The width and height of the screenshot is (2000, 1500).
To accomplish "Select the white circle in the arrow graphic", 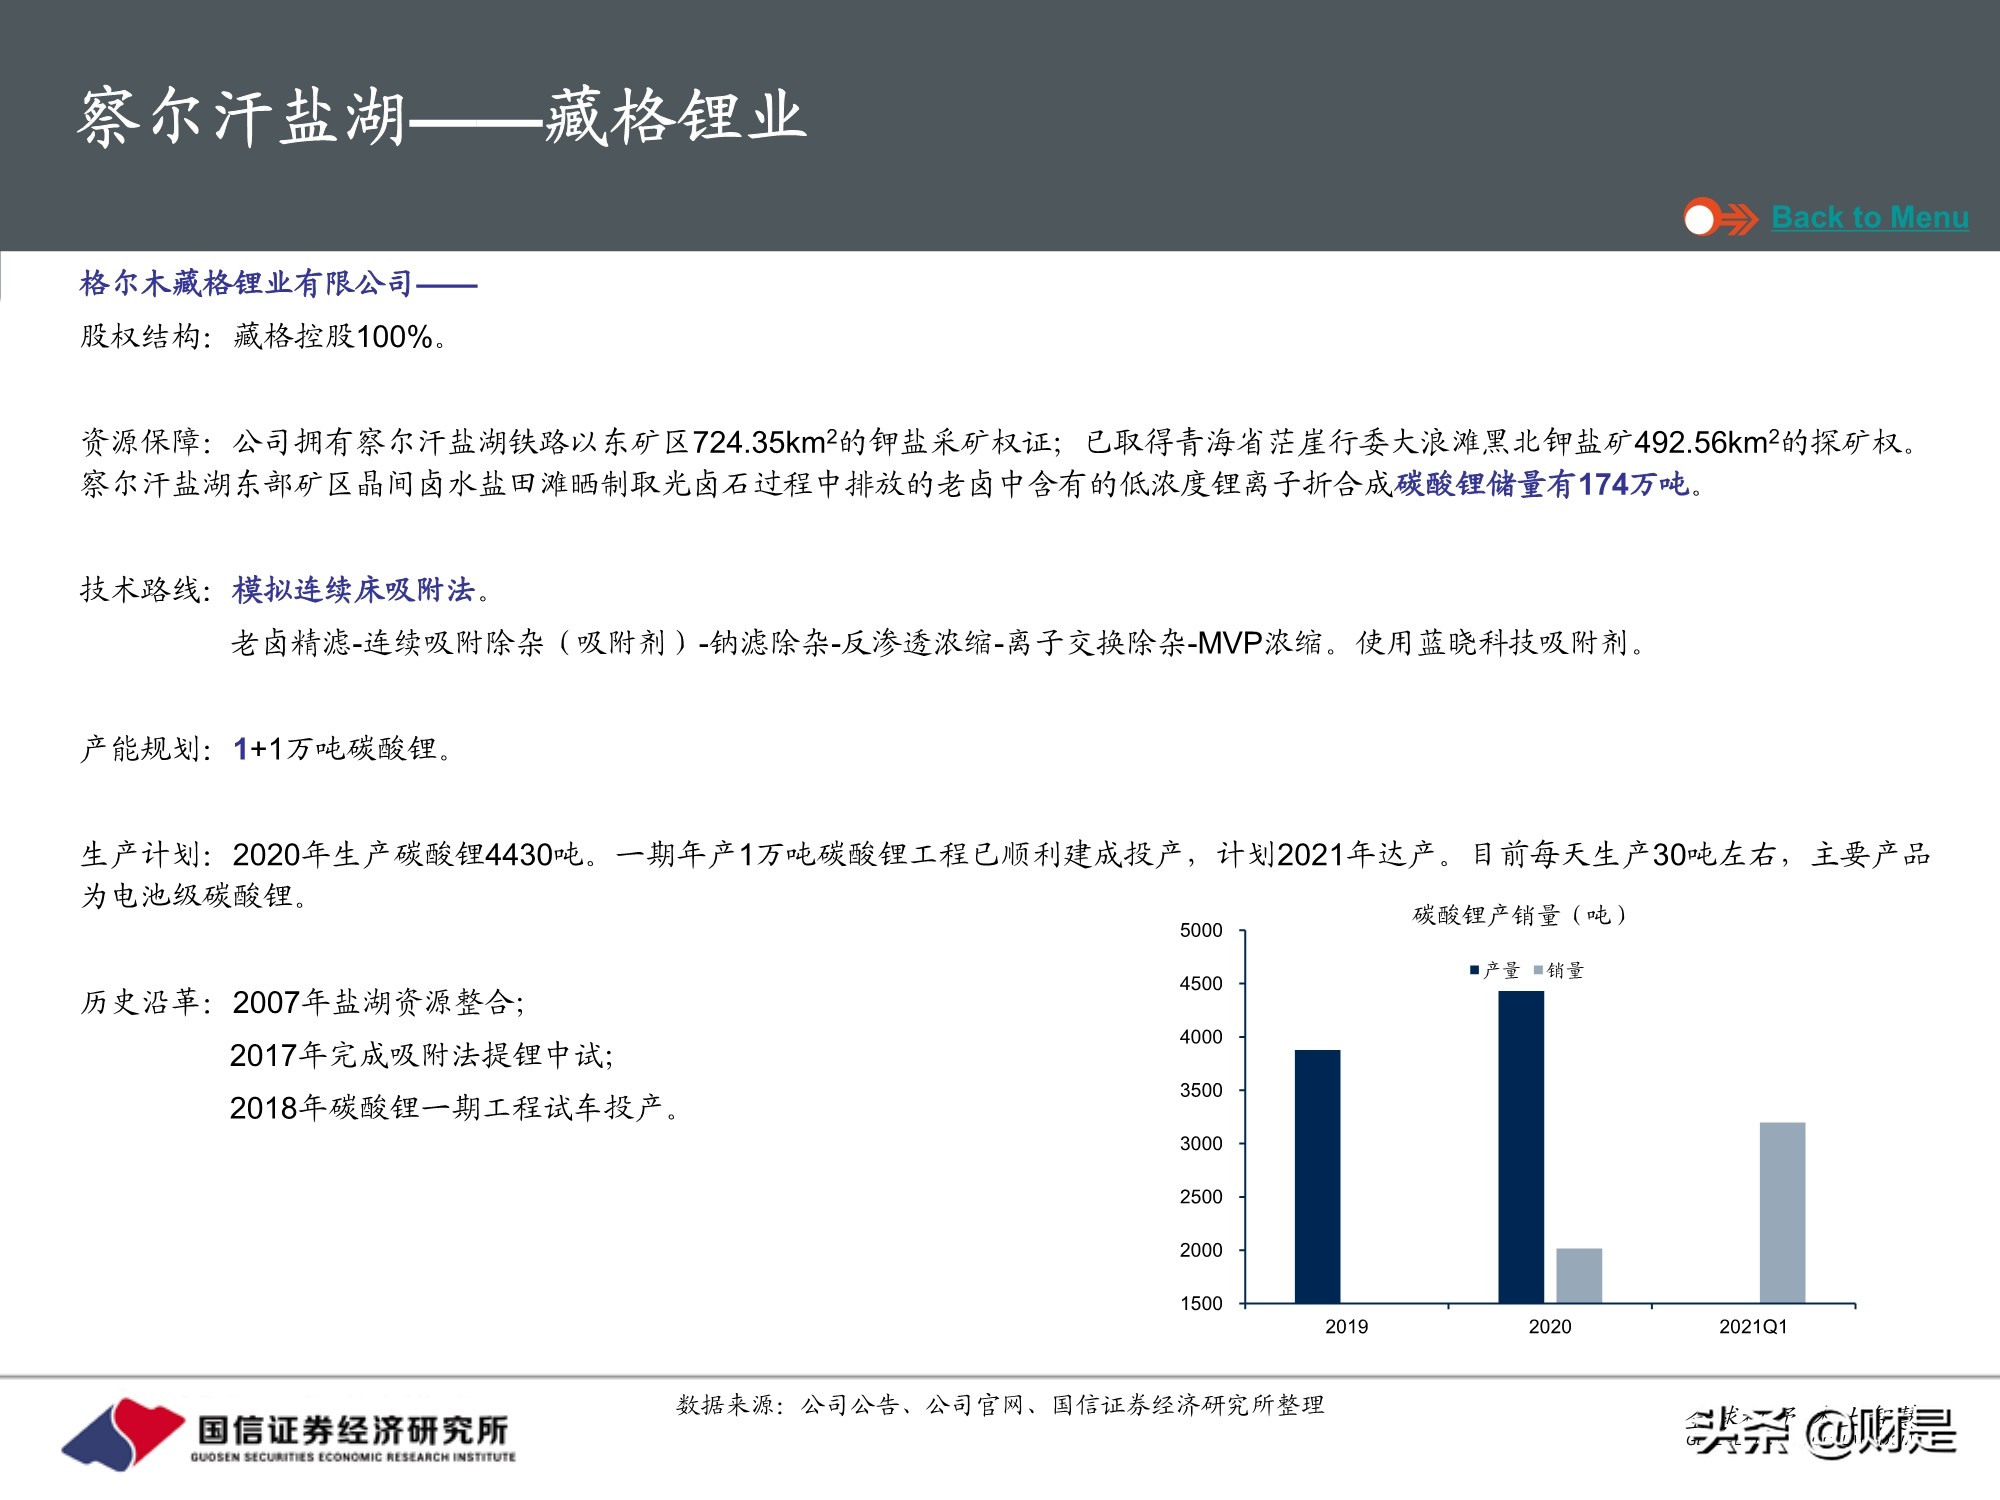I will click(x=1697, y=216).
